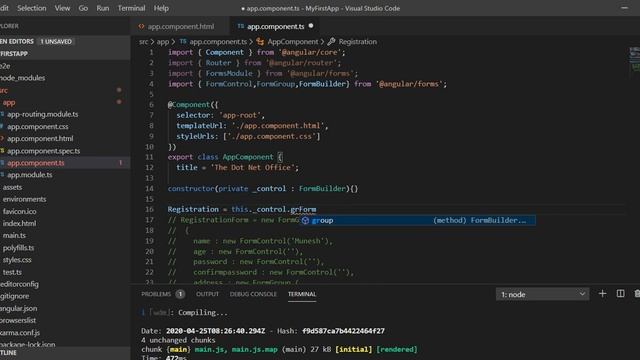Viewport: 640px width, 360px height.
Task: Open index.html in explorer
Action: coord(19,223)
